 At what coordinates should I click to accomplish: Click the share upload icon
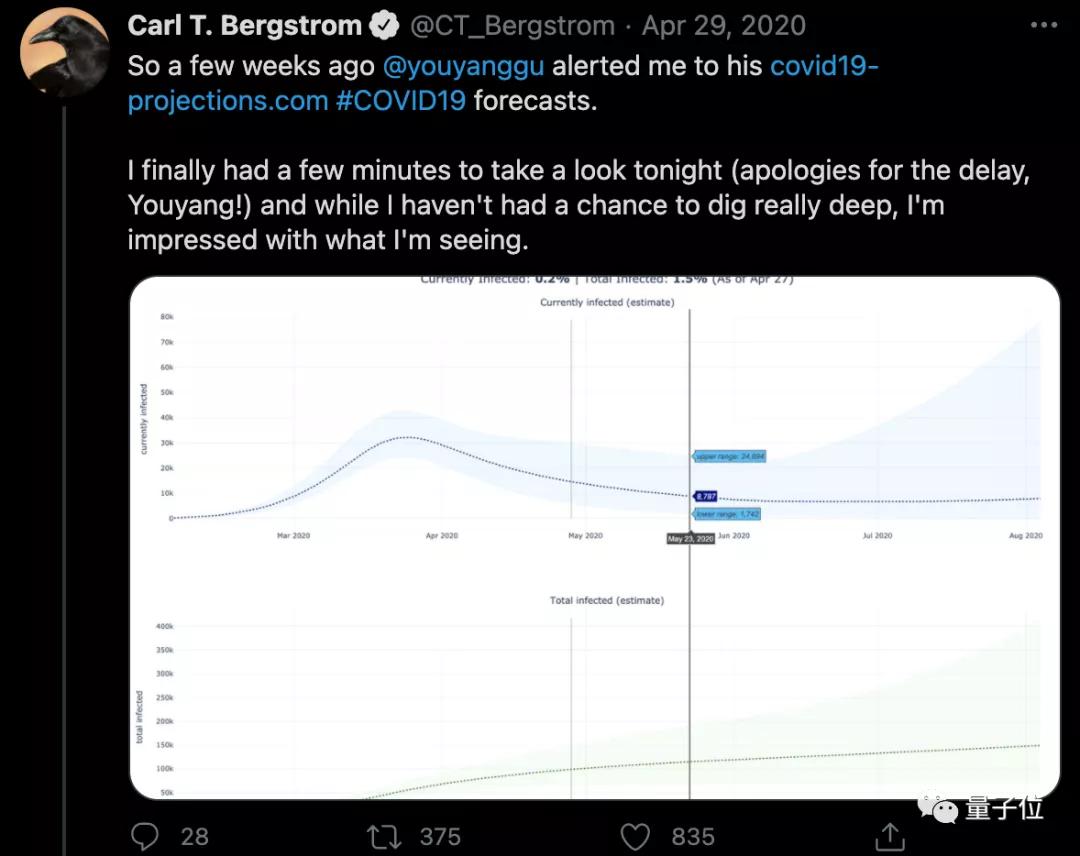(889, 836)
